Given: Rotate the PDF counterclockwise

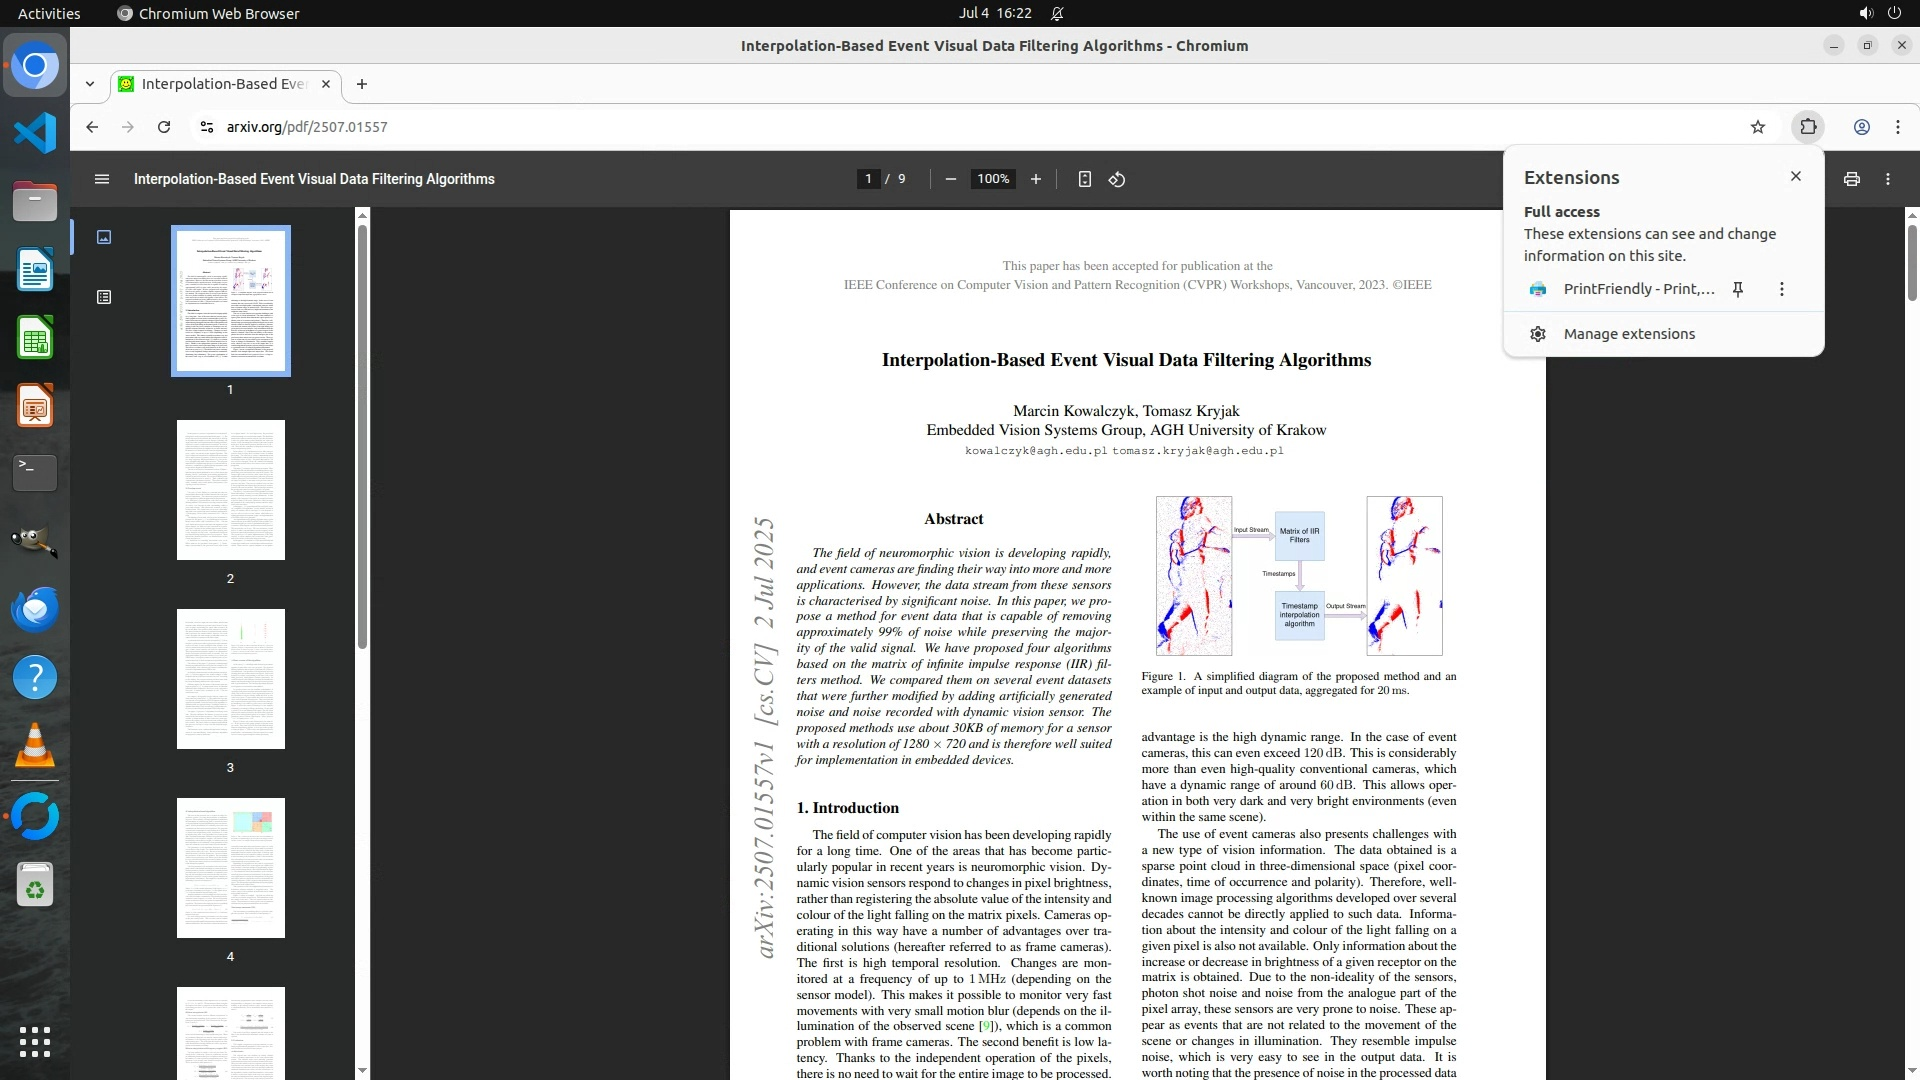Looking at the screenshot, I should 1117,179.
